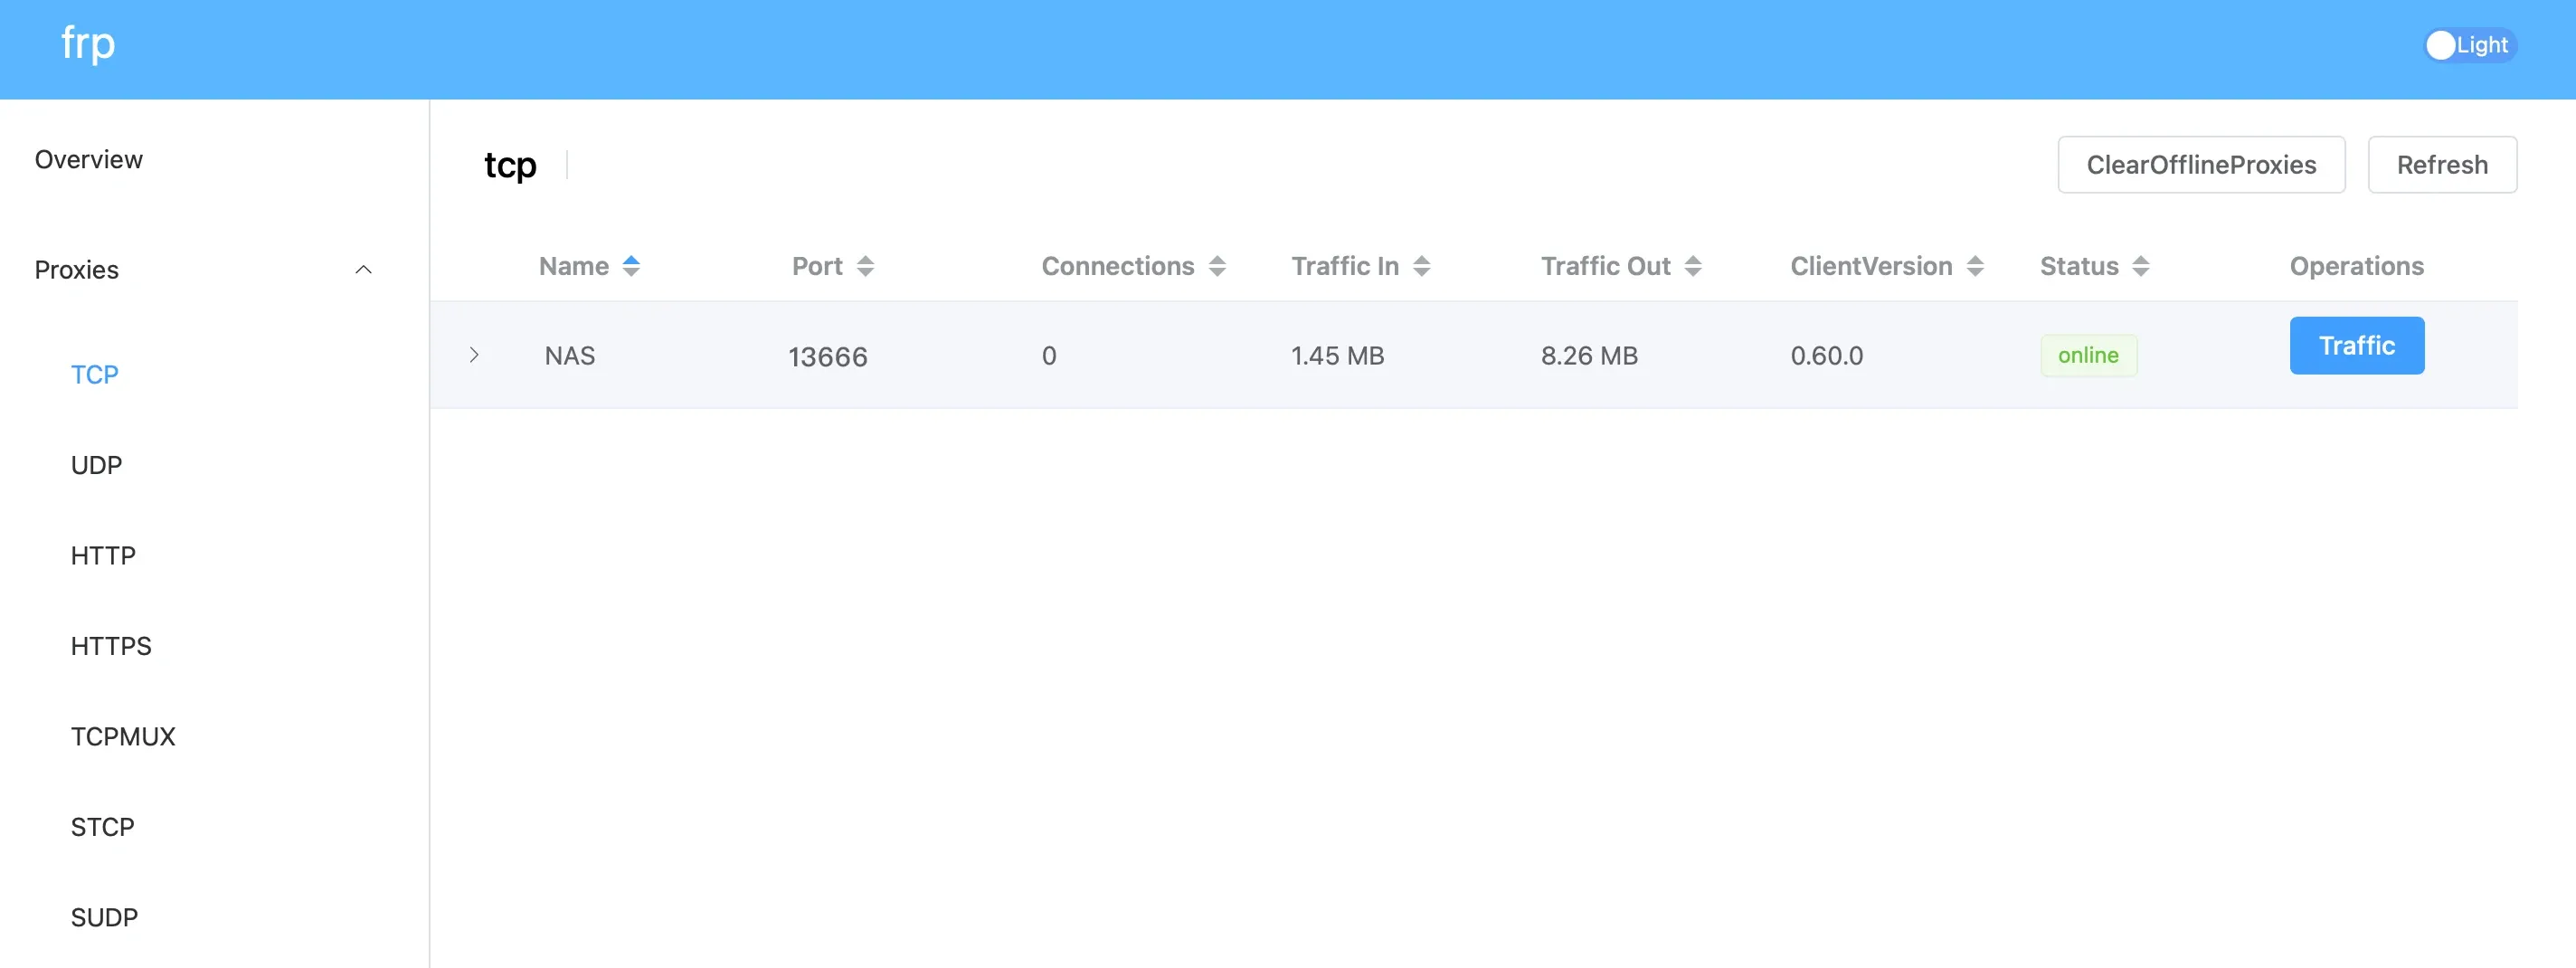Sort by Traffic In column arrows
The image size is (2576, 968).
point(1421,266)
